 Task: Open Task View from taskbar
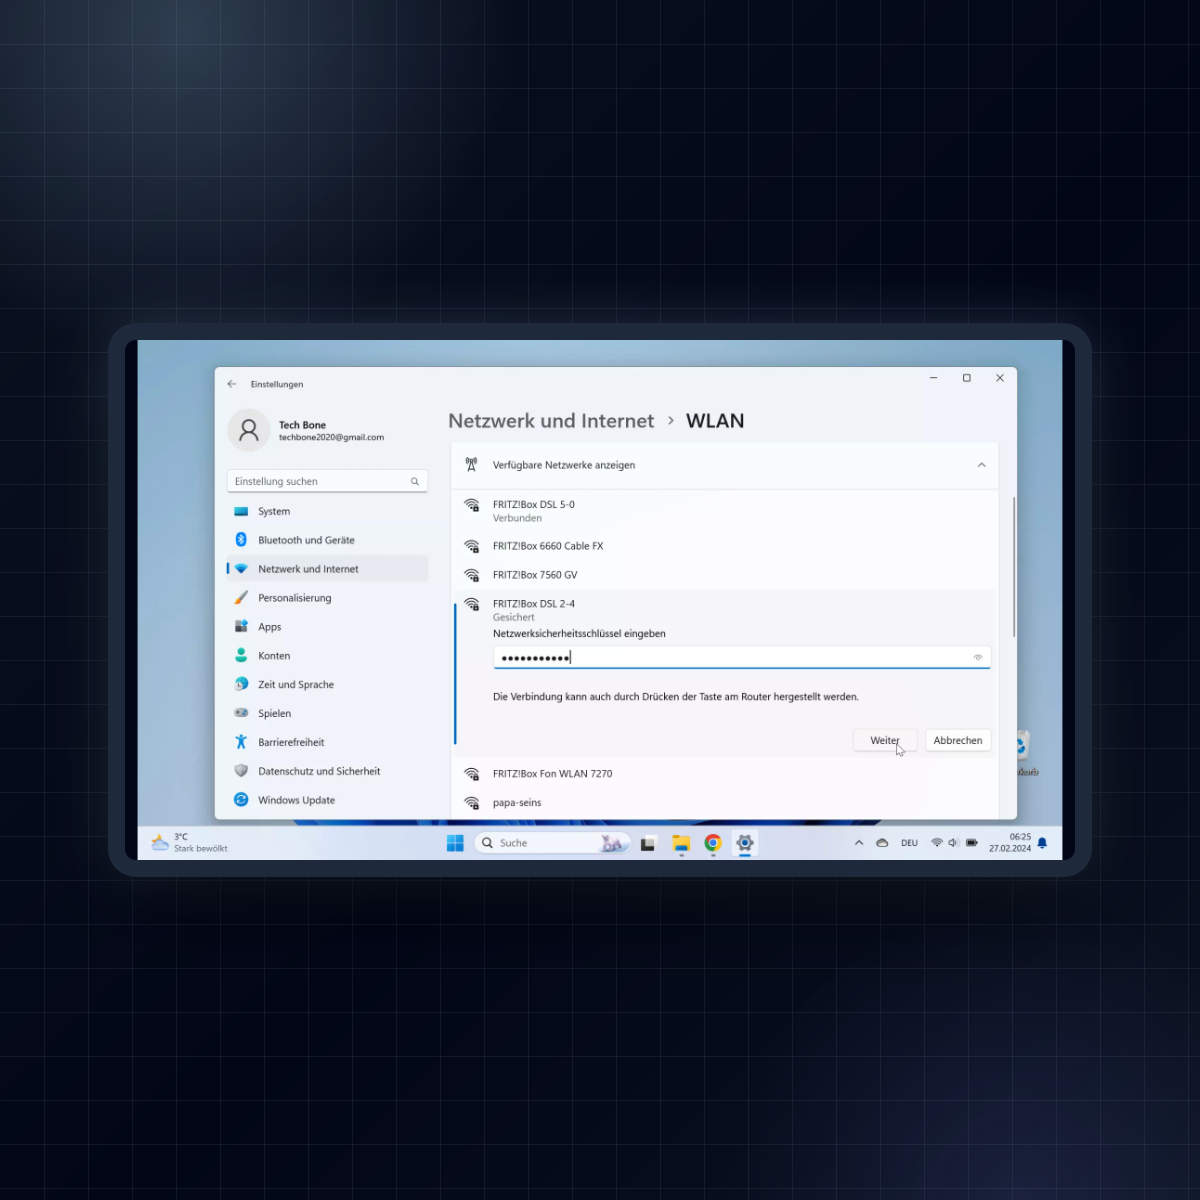pyautogui.click(x=648, y=843)
